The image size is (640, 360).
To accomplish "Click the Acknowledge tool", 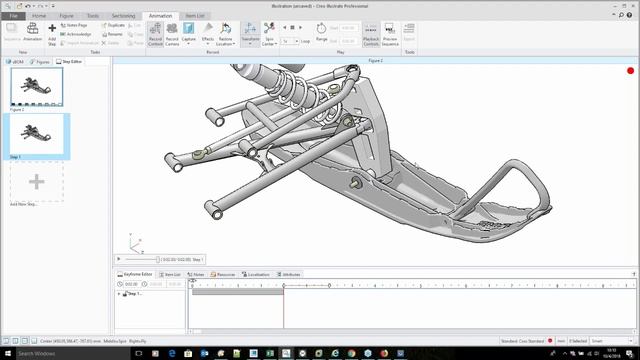I will click(76, 34).
